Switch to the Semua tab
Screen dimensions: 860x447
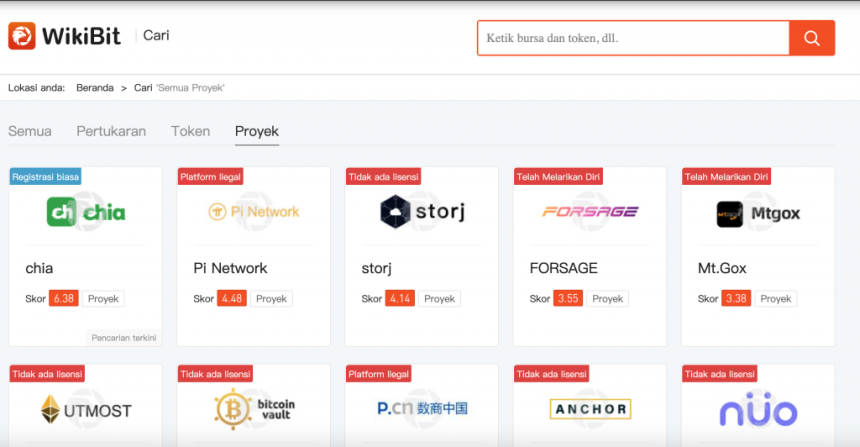pyautogui.click(x=30, y=131)
